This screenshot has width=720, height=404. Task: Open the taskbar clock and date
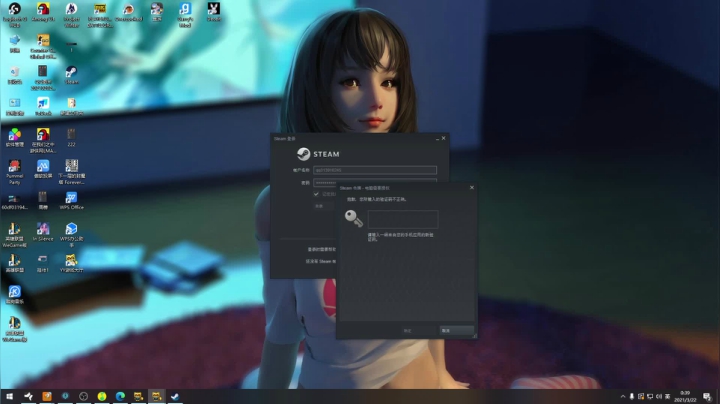coord(685,396)
